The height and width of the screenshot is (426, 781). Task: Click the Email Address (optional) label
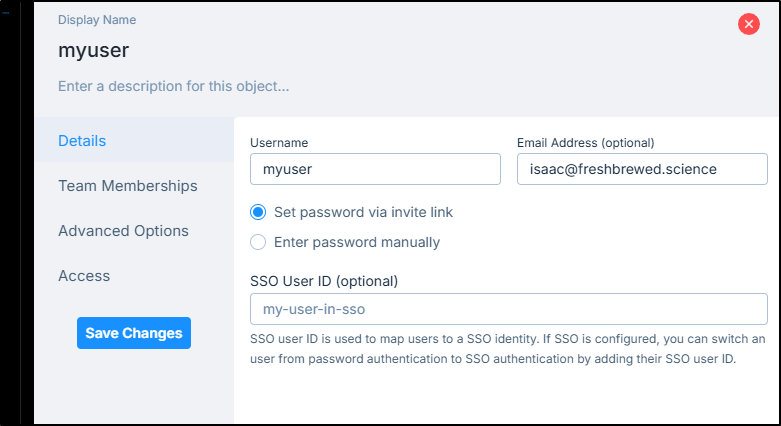tap(586, 142)
